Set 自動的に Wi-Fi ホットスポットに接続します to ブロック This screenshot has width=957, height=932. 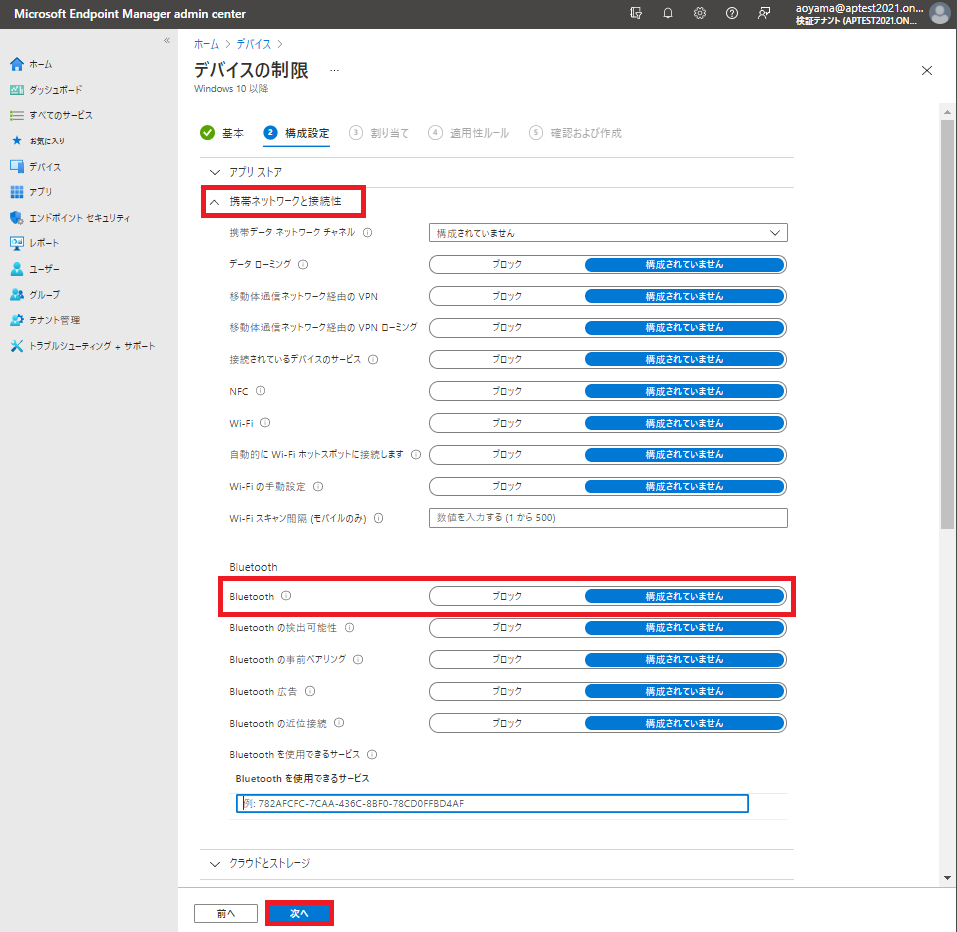507,455
